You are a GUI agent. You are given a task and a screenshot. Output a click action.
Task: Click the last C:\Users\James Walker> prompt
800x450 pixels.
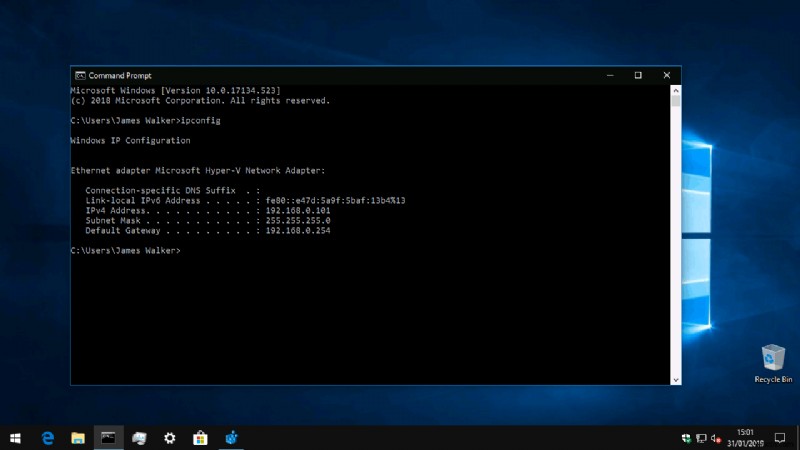pyautogui.click(x=126, y=251)
